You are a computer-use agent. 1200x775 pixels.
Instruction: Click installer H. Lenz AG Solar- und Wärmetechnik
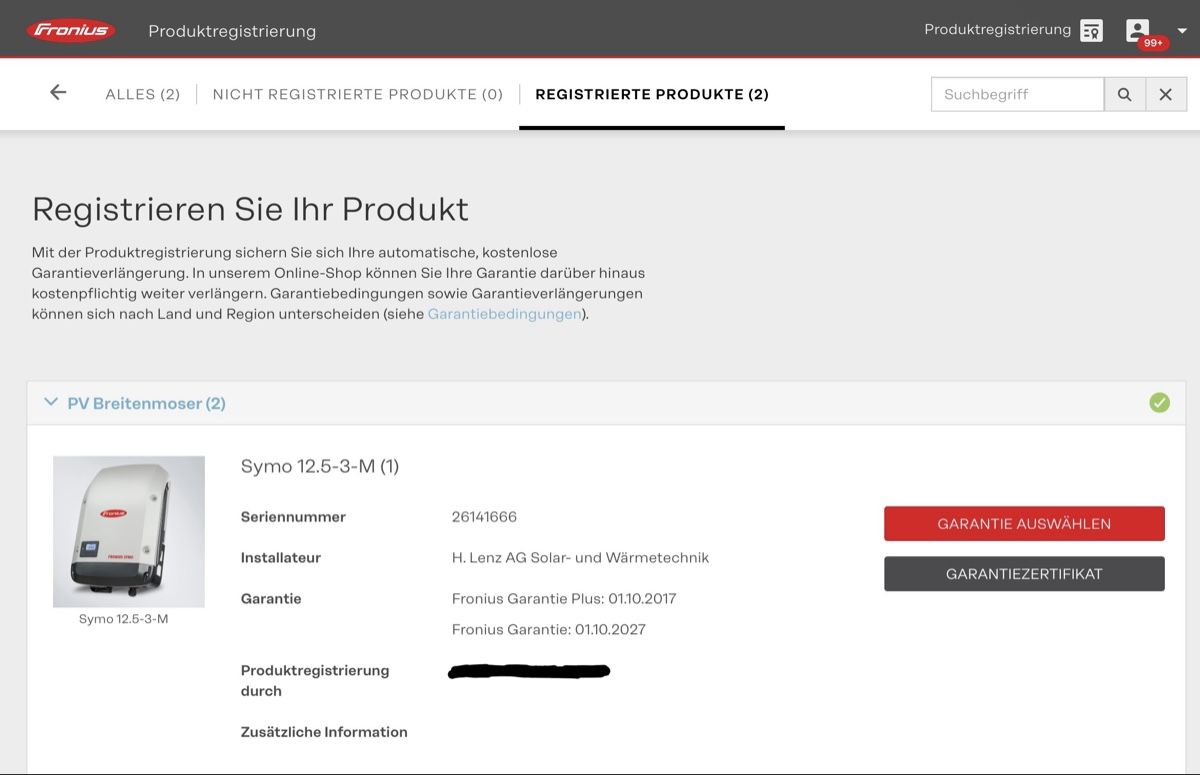580,558
